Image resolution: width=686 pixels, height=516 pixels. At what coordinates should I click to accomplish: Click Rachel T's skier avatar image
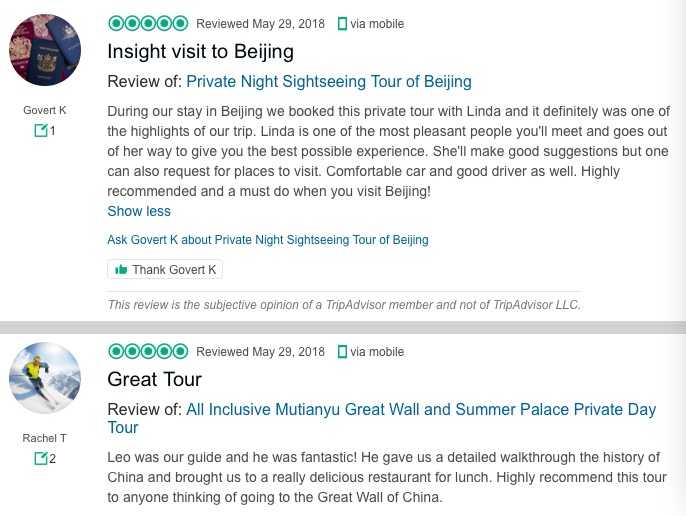coord(45,378)
